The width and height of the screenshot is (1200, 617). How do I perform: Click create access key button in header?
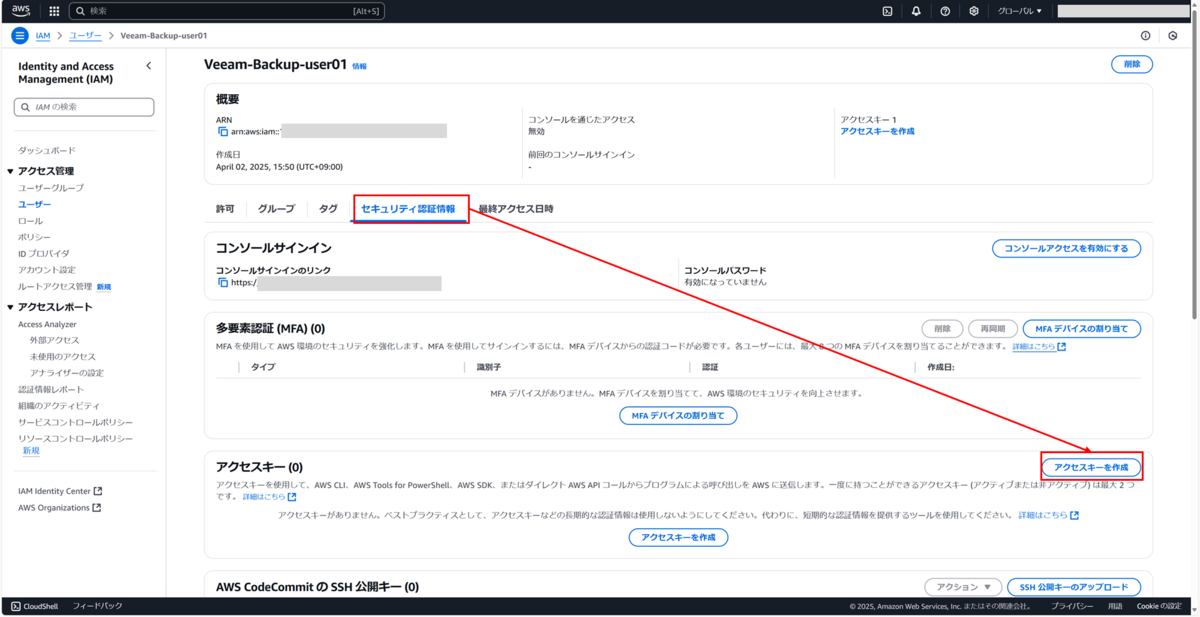tap(1091, 467)
